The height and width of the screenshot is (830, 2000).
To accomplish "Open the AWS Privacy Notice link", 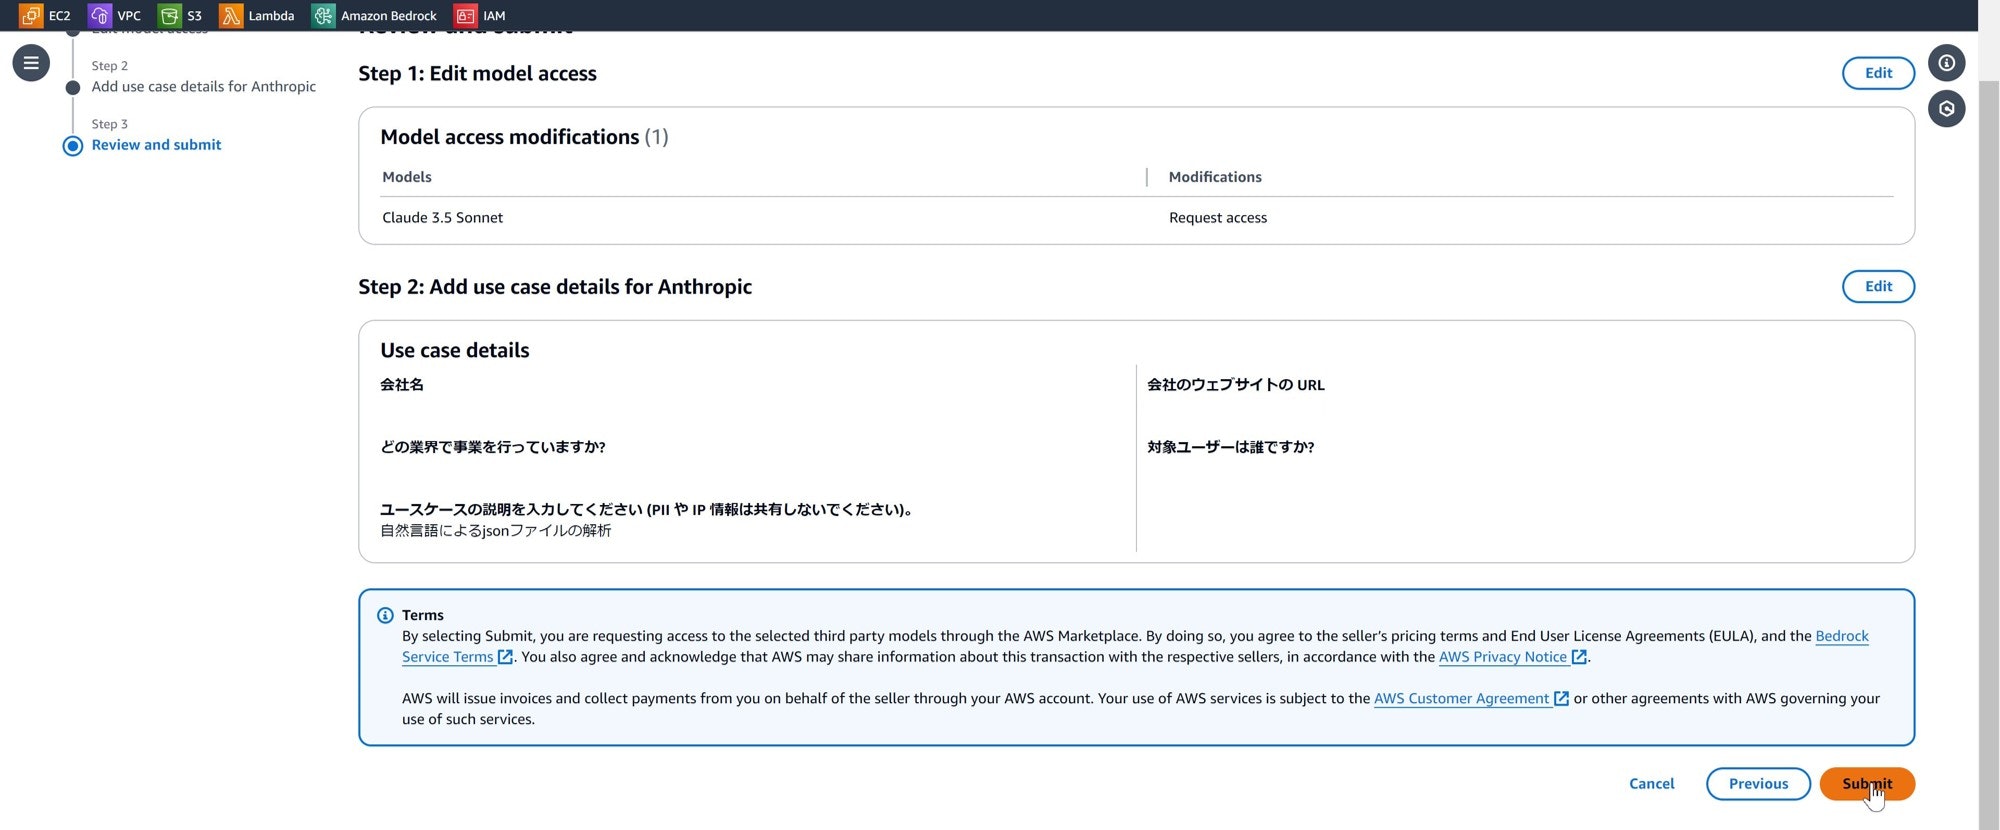I will [1502, 657].
